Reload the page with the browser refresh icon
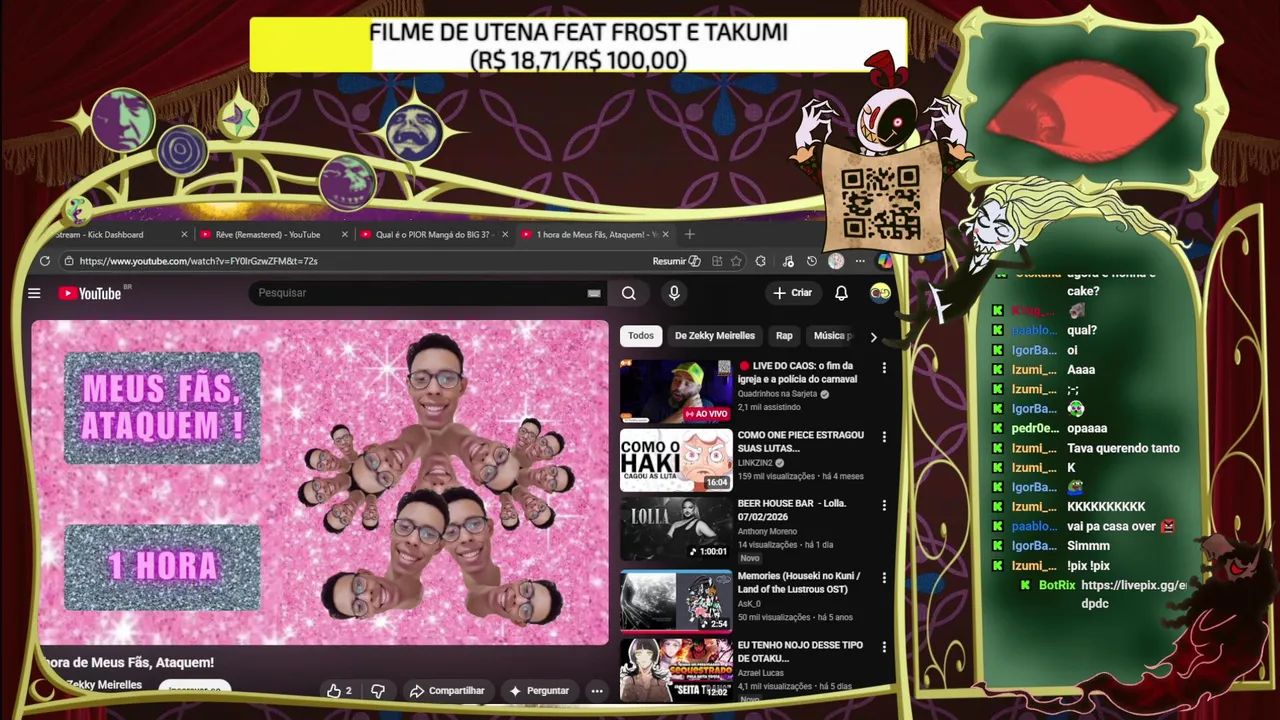This screenshot has height=720, width=1280. point(45,261)
